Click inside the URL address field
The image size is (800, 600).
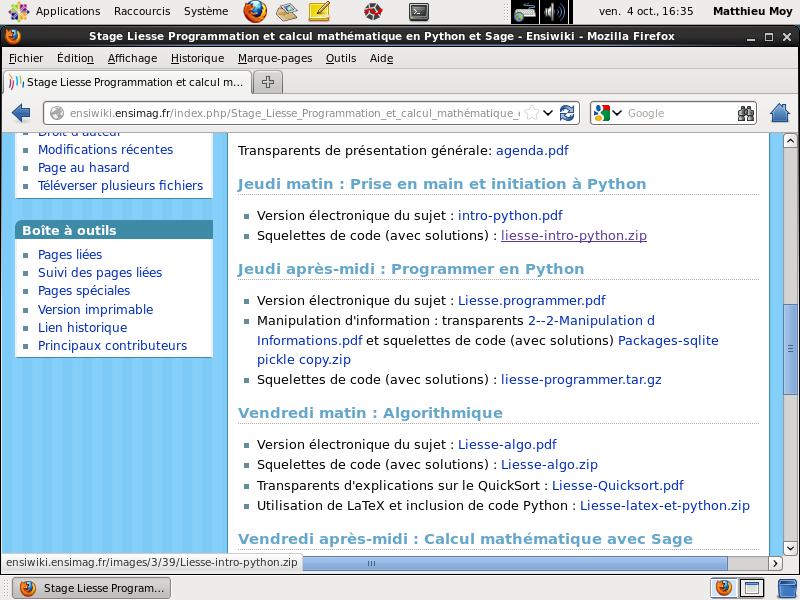pyautogui.click(x=293, y=113)
